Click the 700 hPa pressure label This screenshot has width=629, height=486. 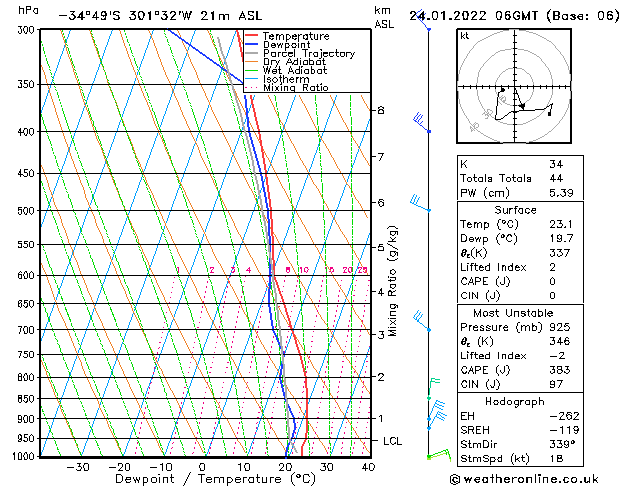pyautogui.click(x=26, y=330)
